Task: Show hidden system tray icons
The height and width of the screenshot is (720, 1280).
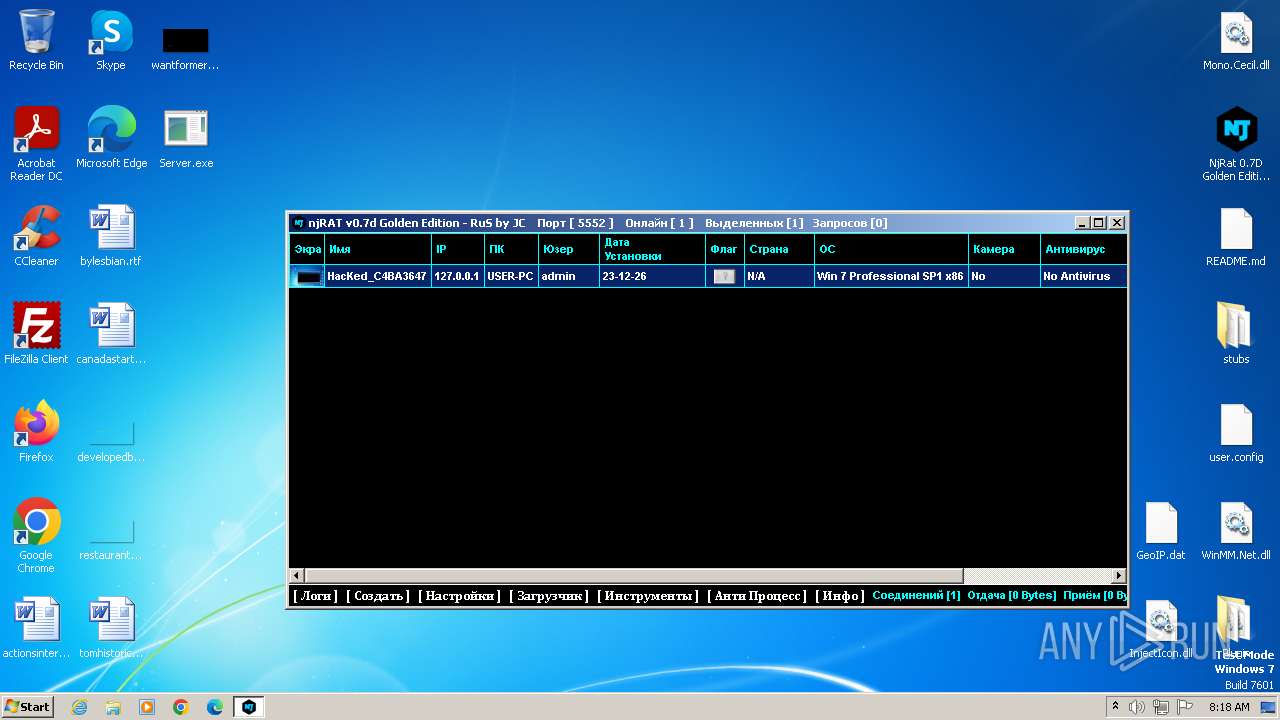Action: pos(1115,707)
